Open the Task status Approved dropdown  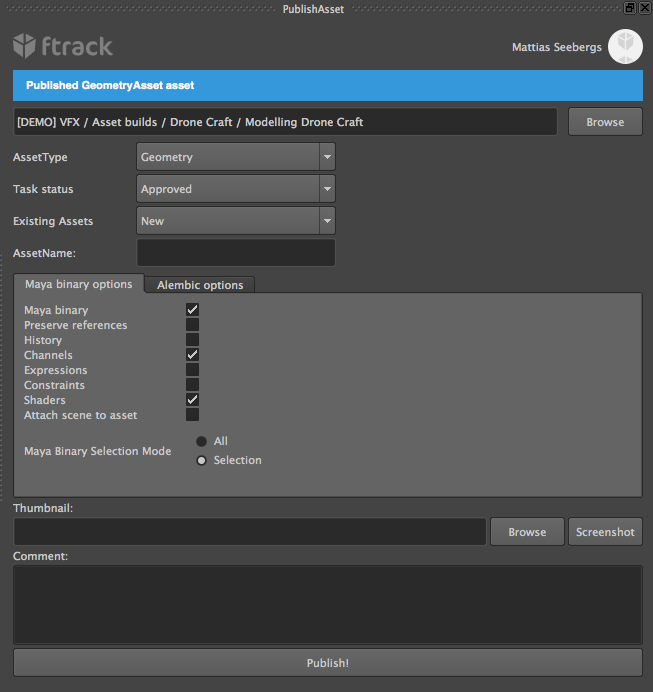[x=236, y=189]
